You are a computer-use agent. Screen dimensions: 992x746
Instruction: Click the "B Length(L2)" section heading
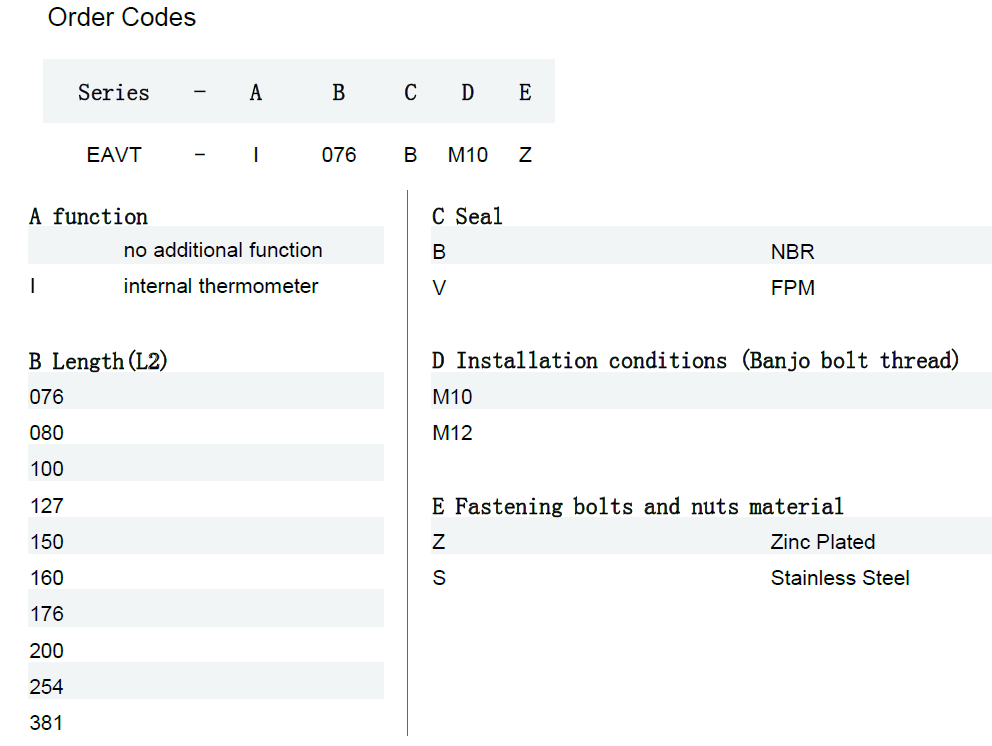(98, 361)
